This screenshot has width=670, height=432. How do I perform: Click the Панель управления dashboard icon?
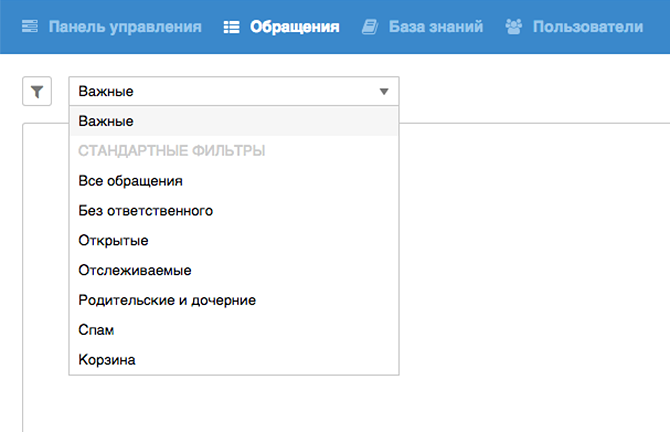(29, 26)
